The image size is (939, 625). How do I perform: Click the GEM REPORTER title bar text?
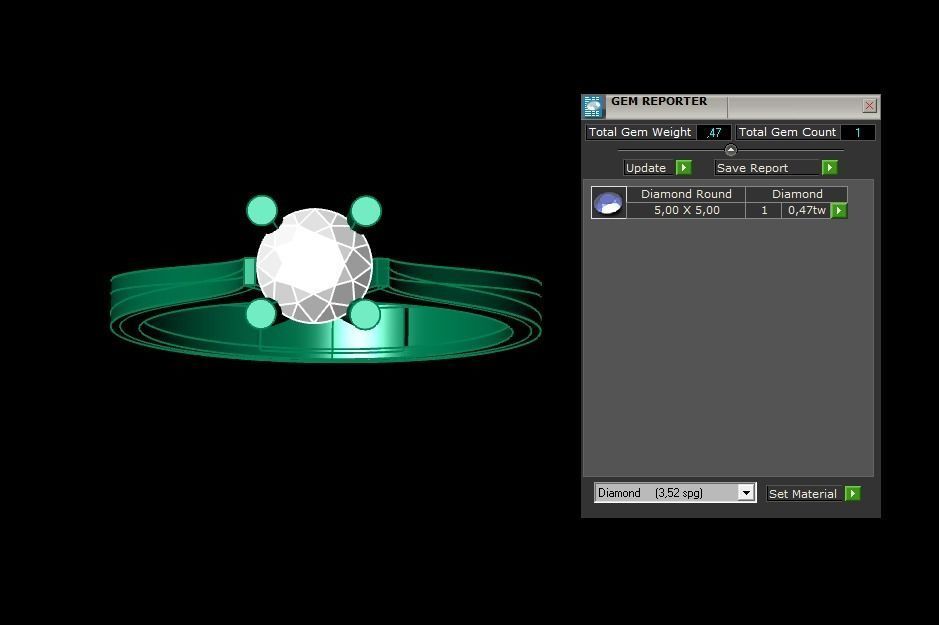(x=659, y=101)
